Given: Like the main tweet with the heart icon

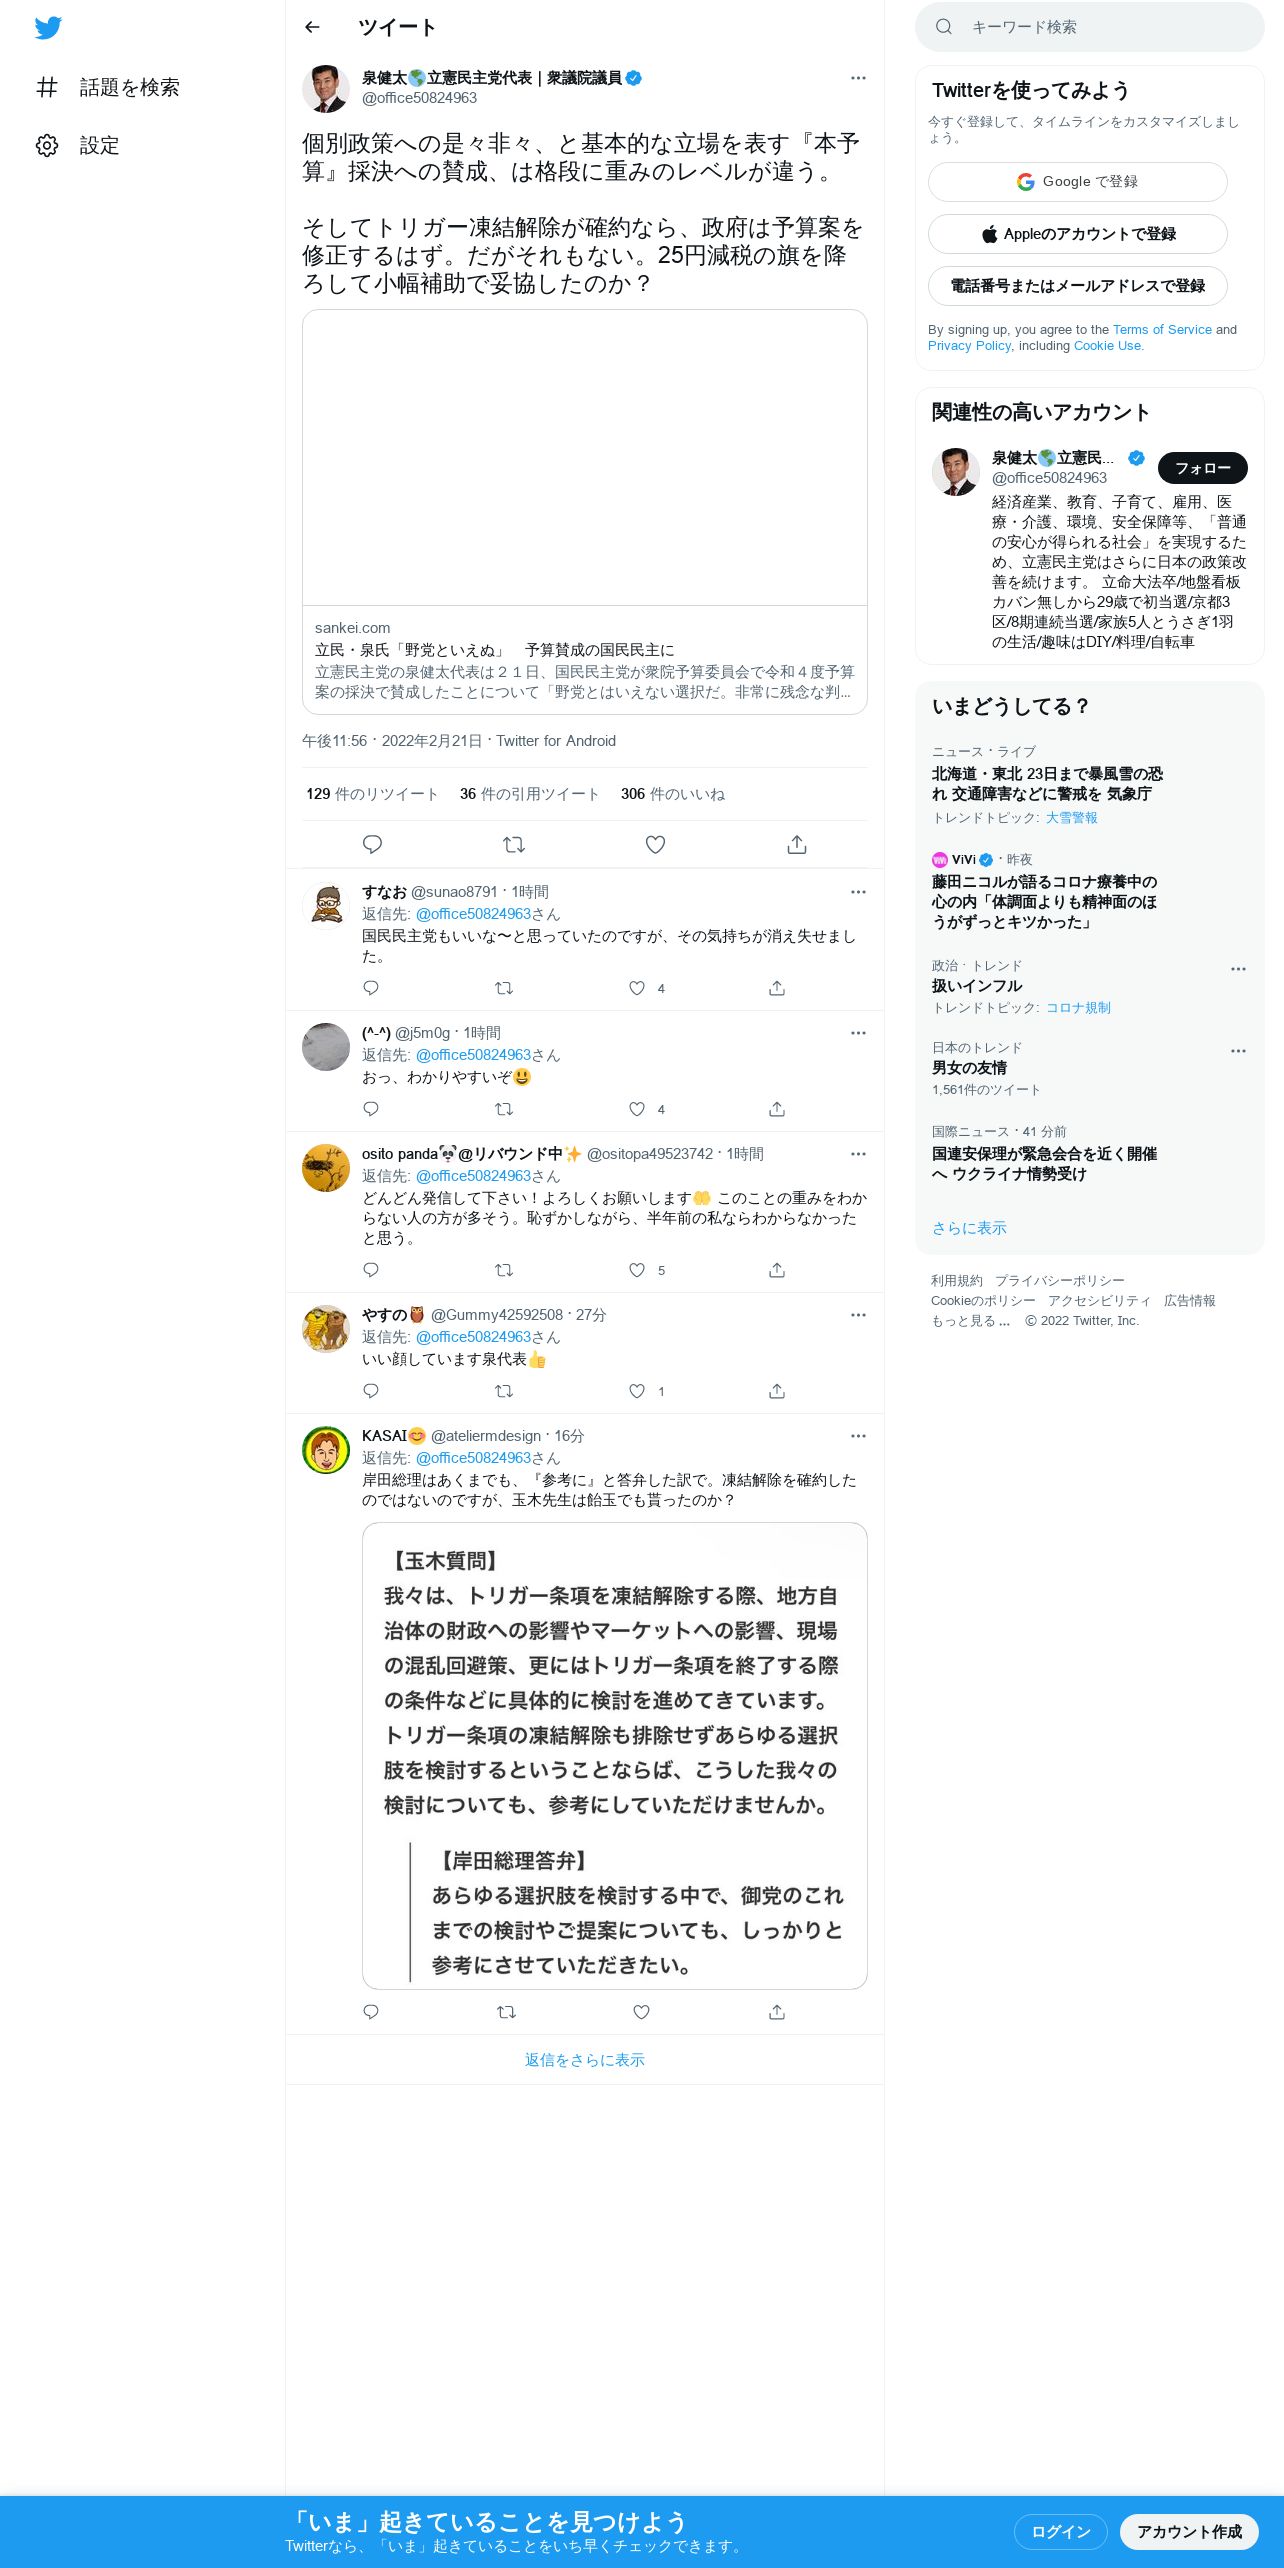Looking at the screenshot, I should (x=655, y=844).
